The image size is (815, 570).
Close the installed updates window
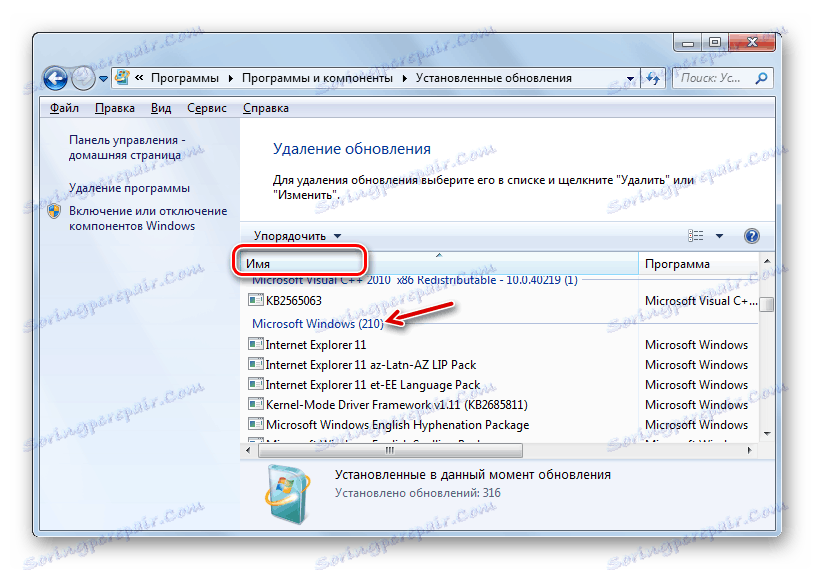pyautogui.click(x=752, y=43)
